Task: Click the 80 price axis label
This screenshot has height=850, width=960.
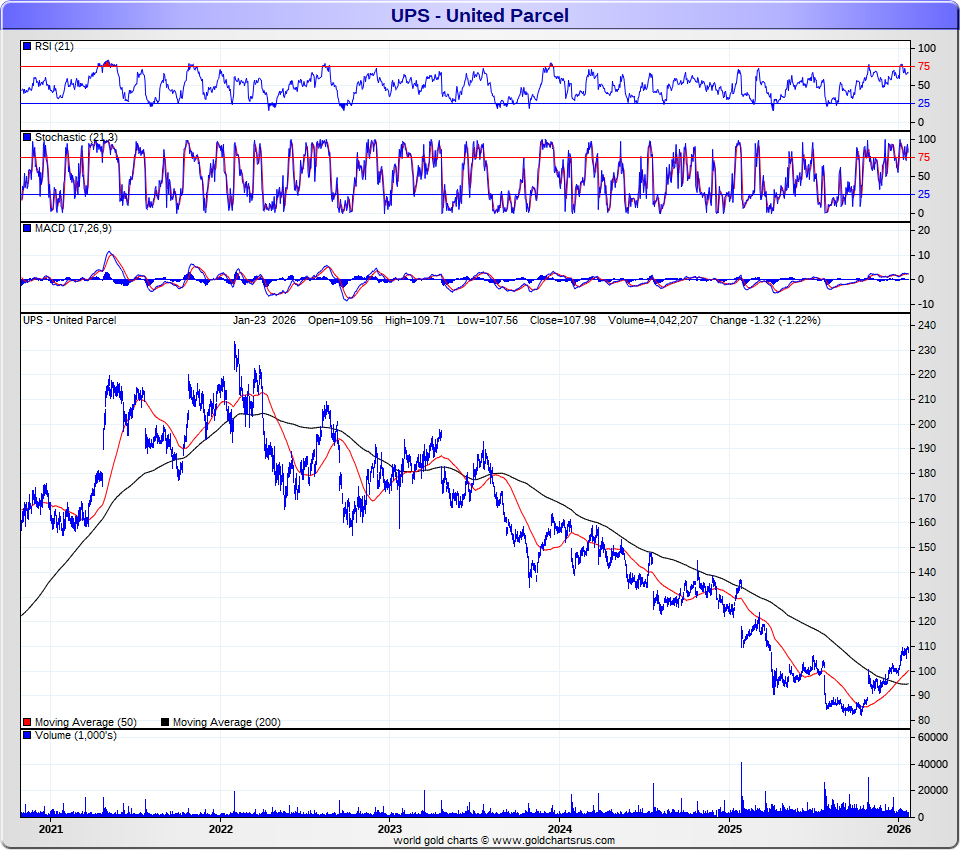Action: 924,720
